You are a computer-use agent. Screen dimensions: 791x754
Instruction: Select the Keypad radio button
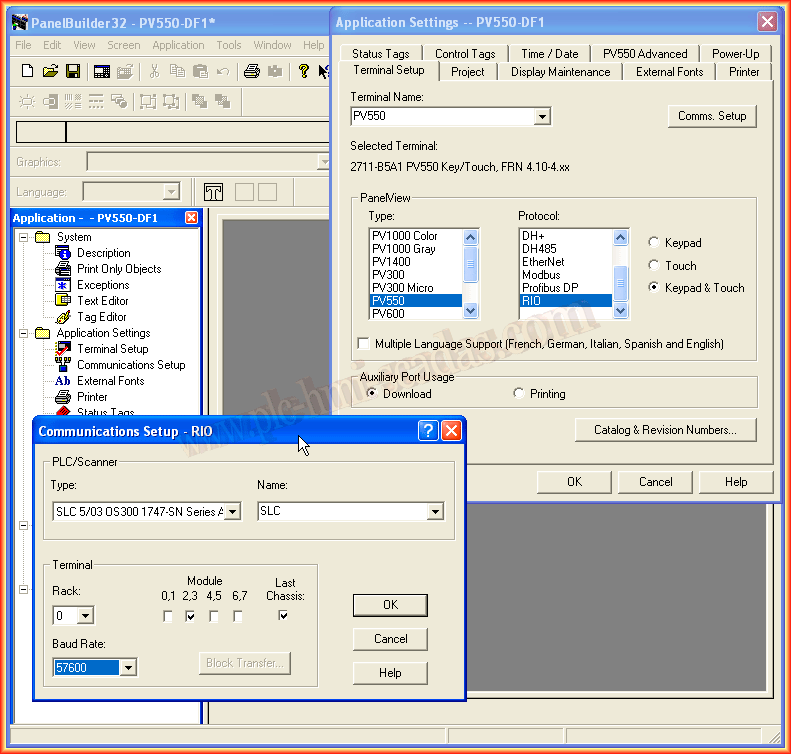(x=654, y=243)
